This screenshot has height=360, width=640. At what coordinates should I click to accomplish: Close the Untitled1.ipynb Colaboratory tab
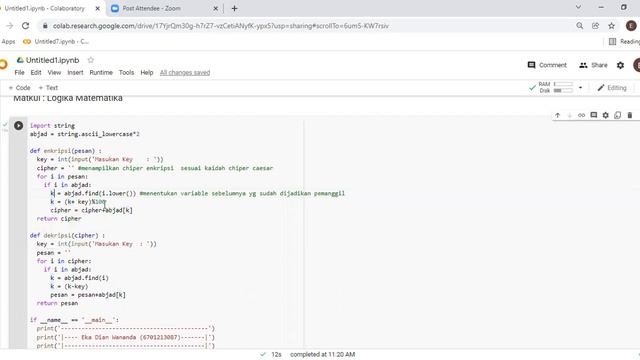point(98,8)
